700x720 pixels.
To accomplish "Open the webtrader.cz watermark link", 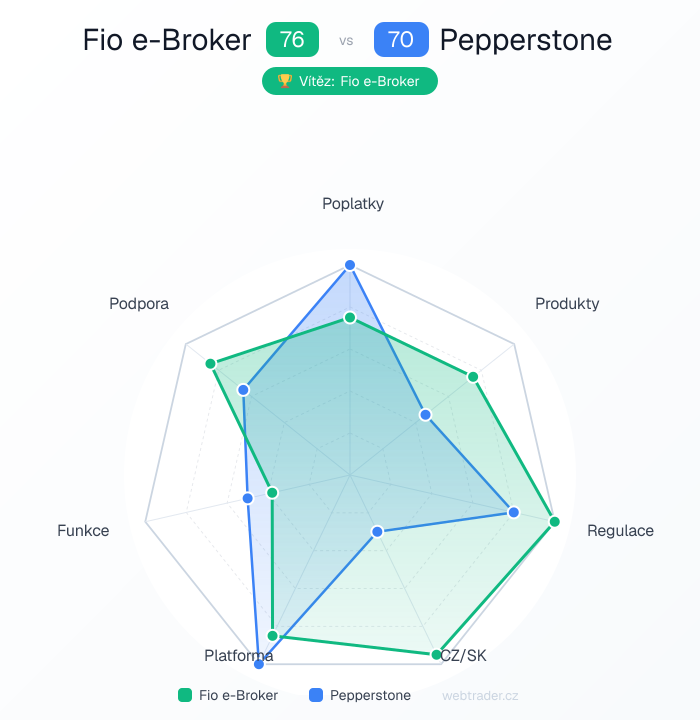I will 480,695.
